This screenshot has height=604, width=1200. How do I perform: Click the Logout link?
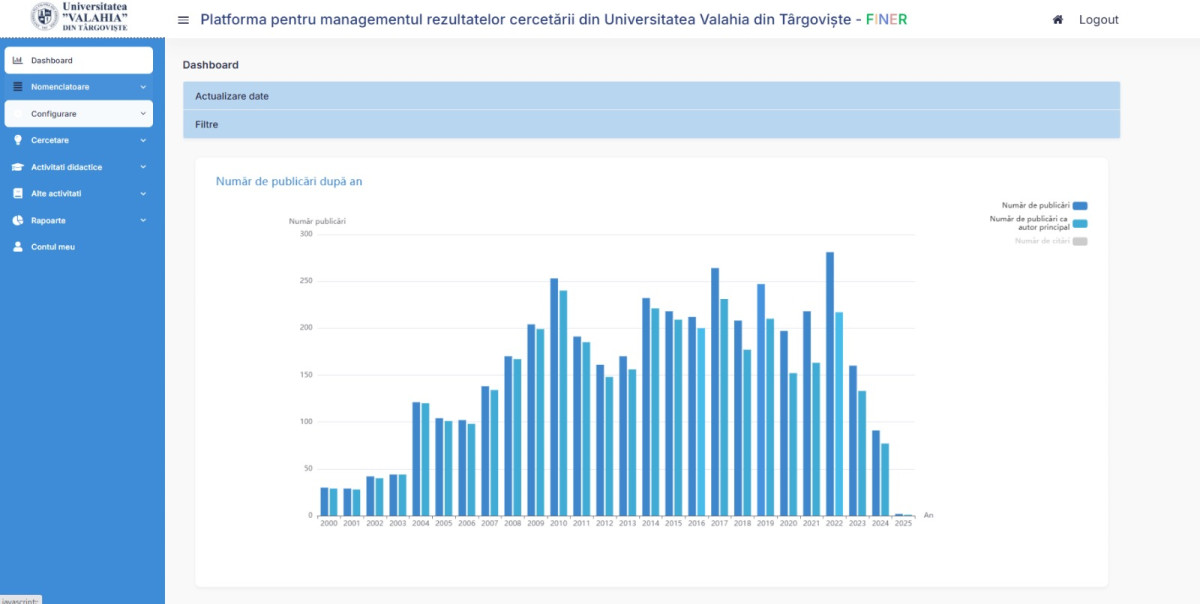point(1098,20)
